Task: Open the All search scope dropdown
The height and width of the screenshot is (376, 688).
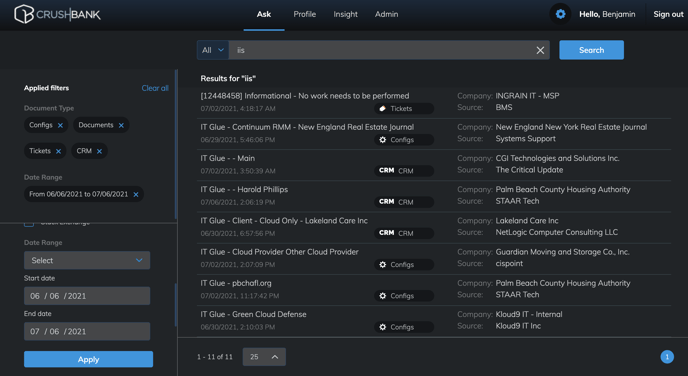Action: click(213, 50)
